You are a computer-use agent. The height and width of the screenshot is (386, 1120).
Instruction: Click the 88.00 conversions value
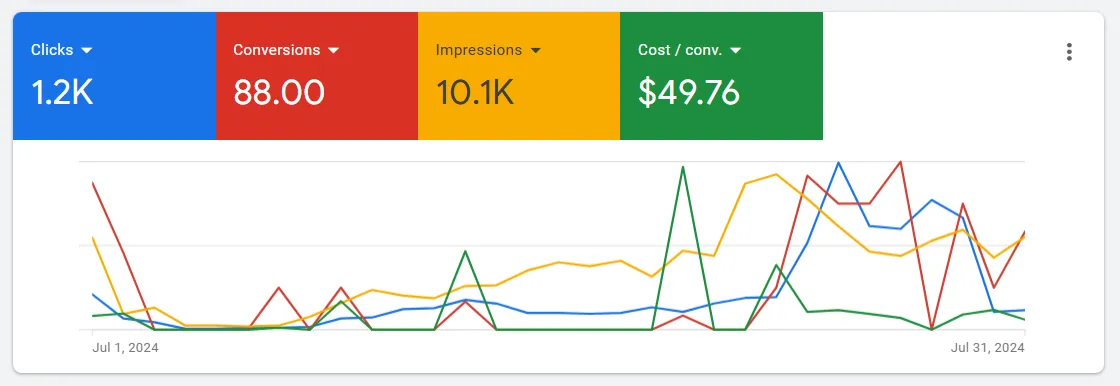tap(279, 93)
